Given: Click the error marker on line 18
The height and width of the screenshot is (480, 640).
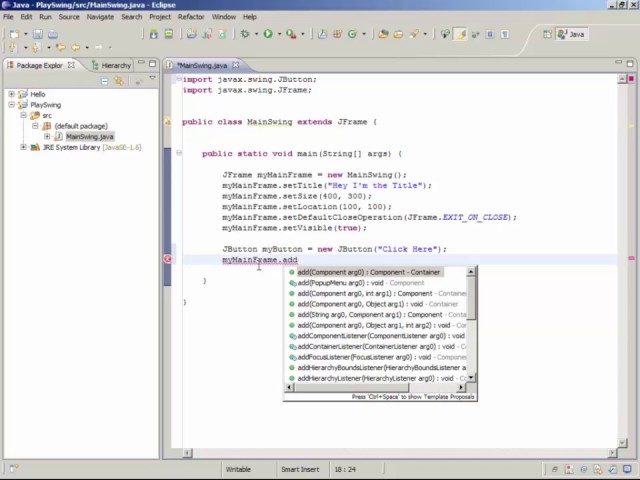Looking at the screenshot, I should pyautogui.click(x=167, y=259).
